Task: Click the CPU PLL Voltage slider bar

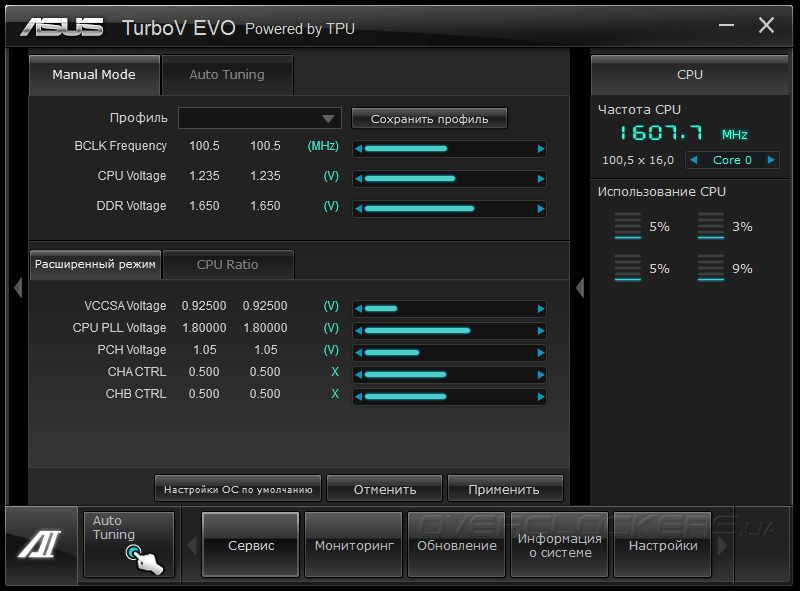Action: (449, 331)
